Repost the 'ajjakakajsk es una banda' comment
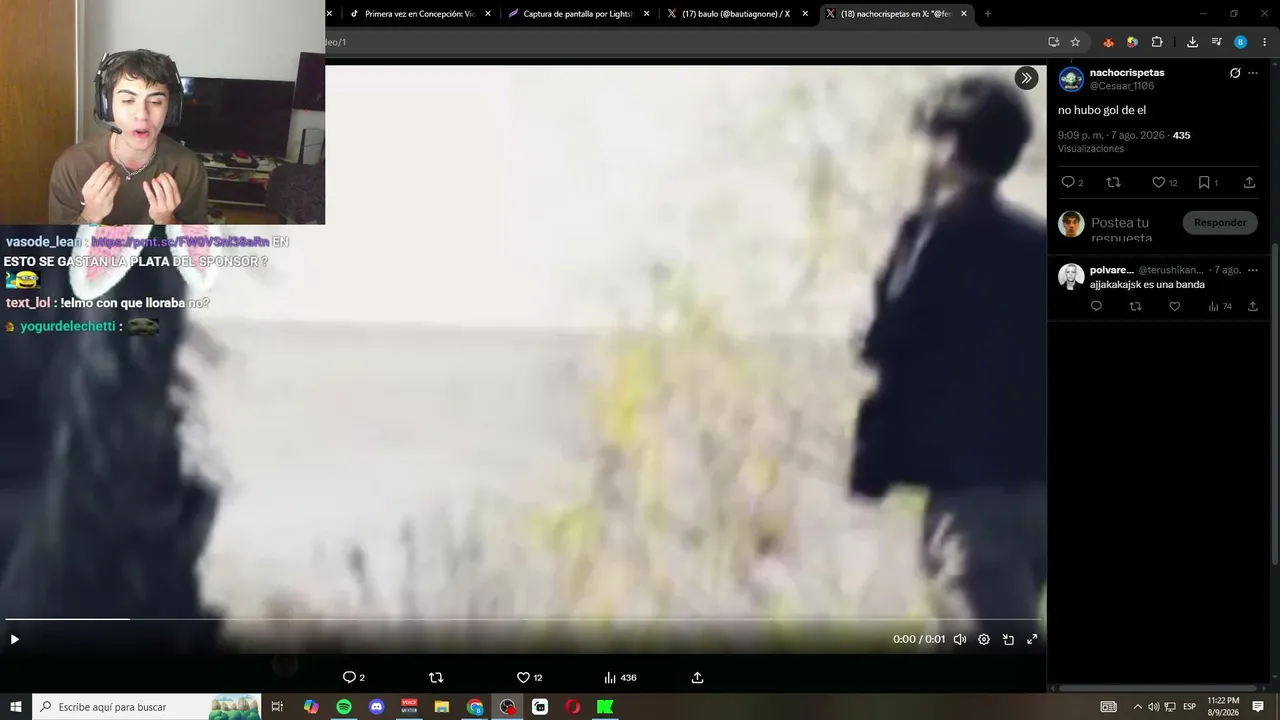 pos(1135,306)
